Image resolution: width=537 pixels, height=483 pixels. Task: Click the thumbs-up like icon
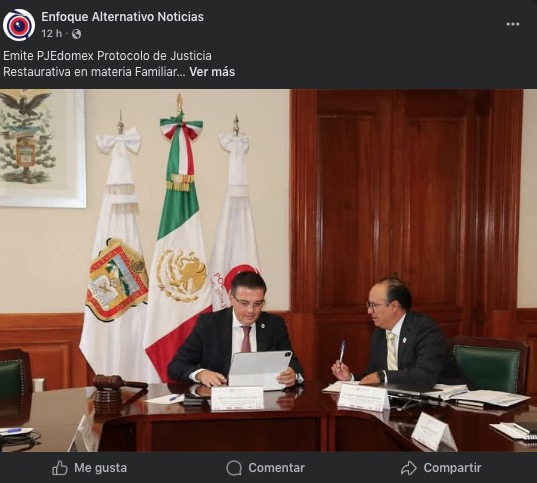60,468
